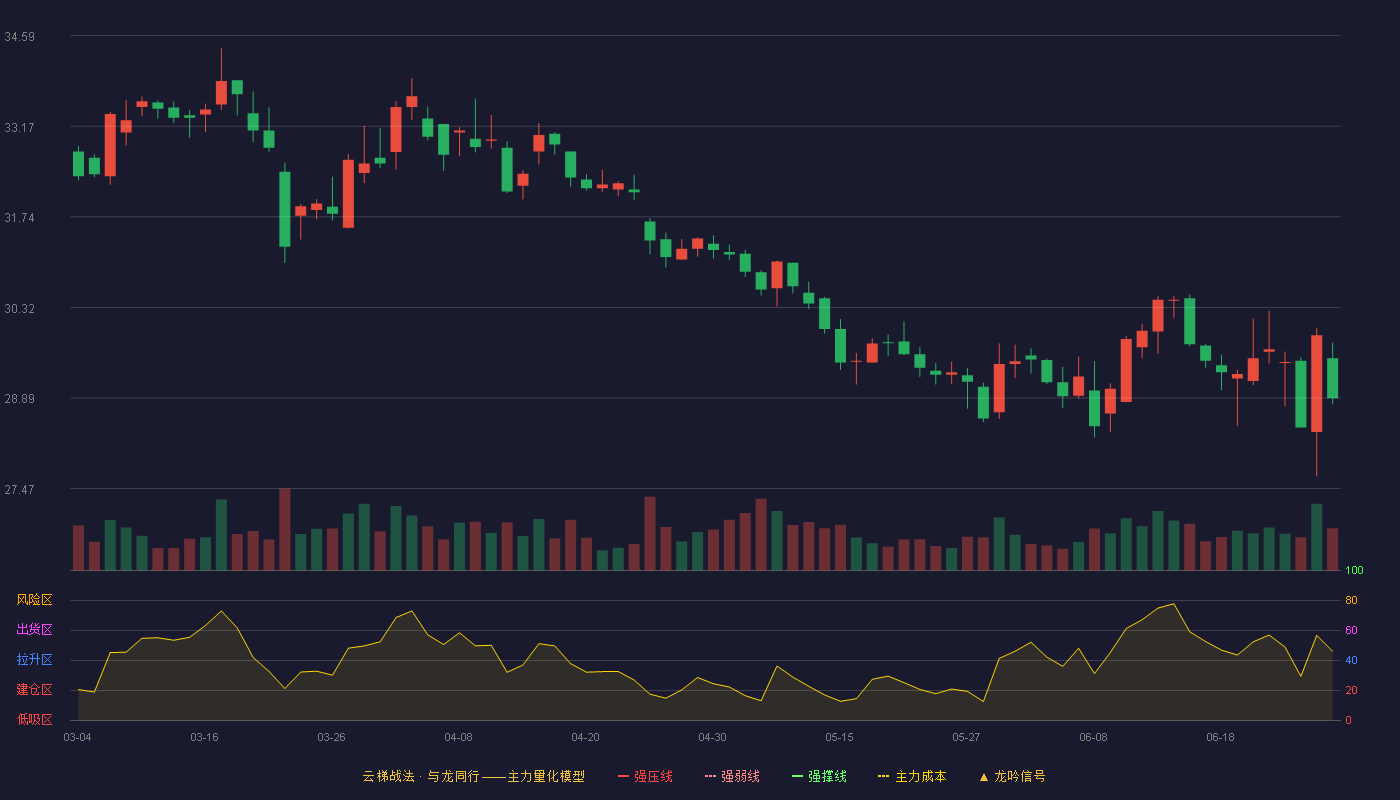Click the dashed pink 强弱线 legend marker

pos(710,776)
